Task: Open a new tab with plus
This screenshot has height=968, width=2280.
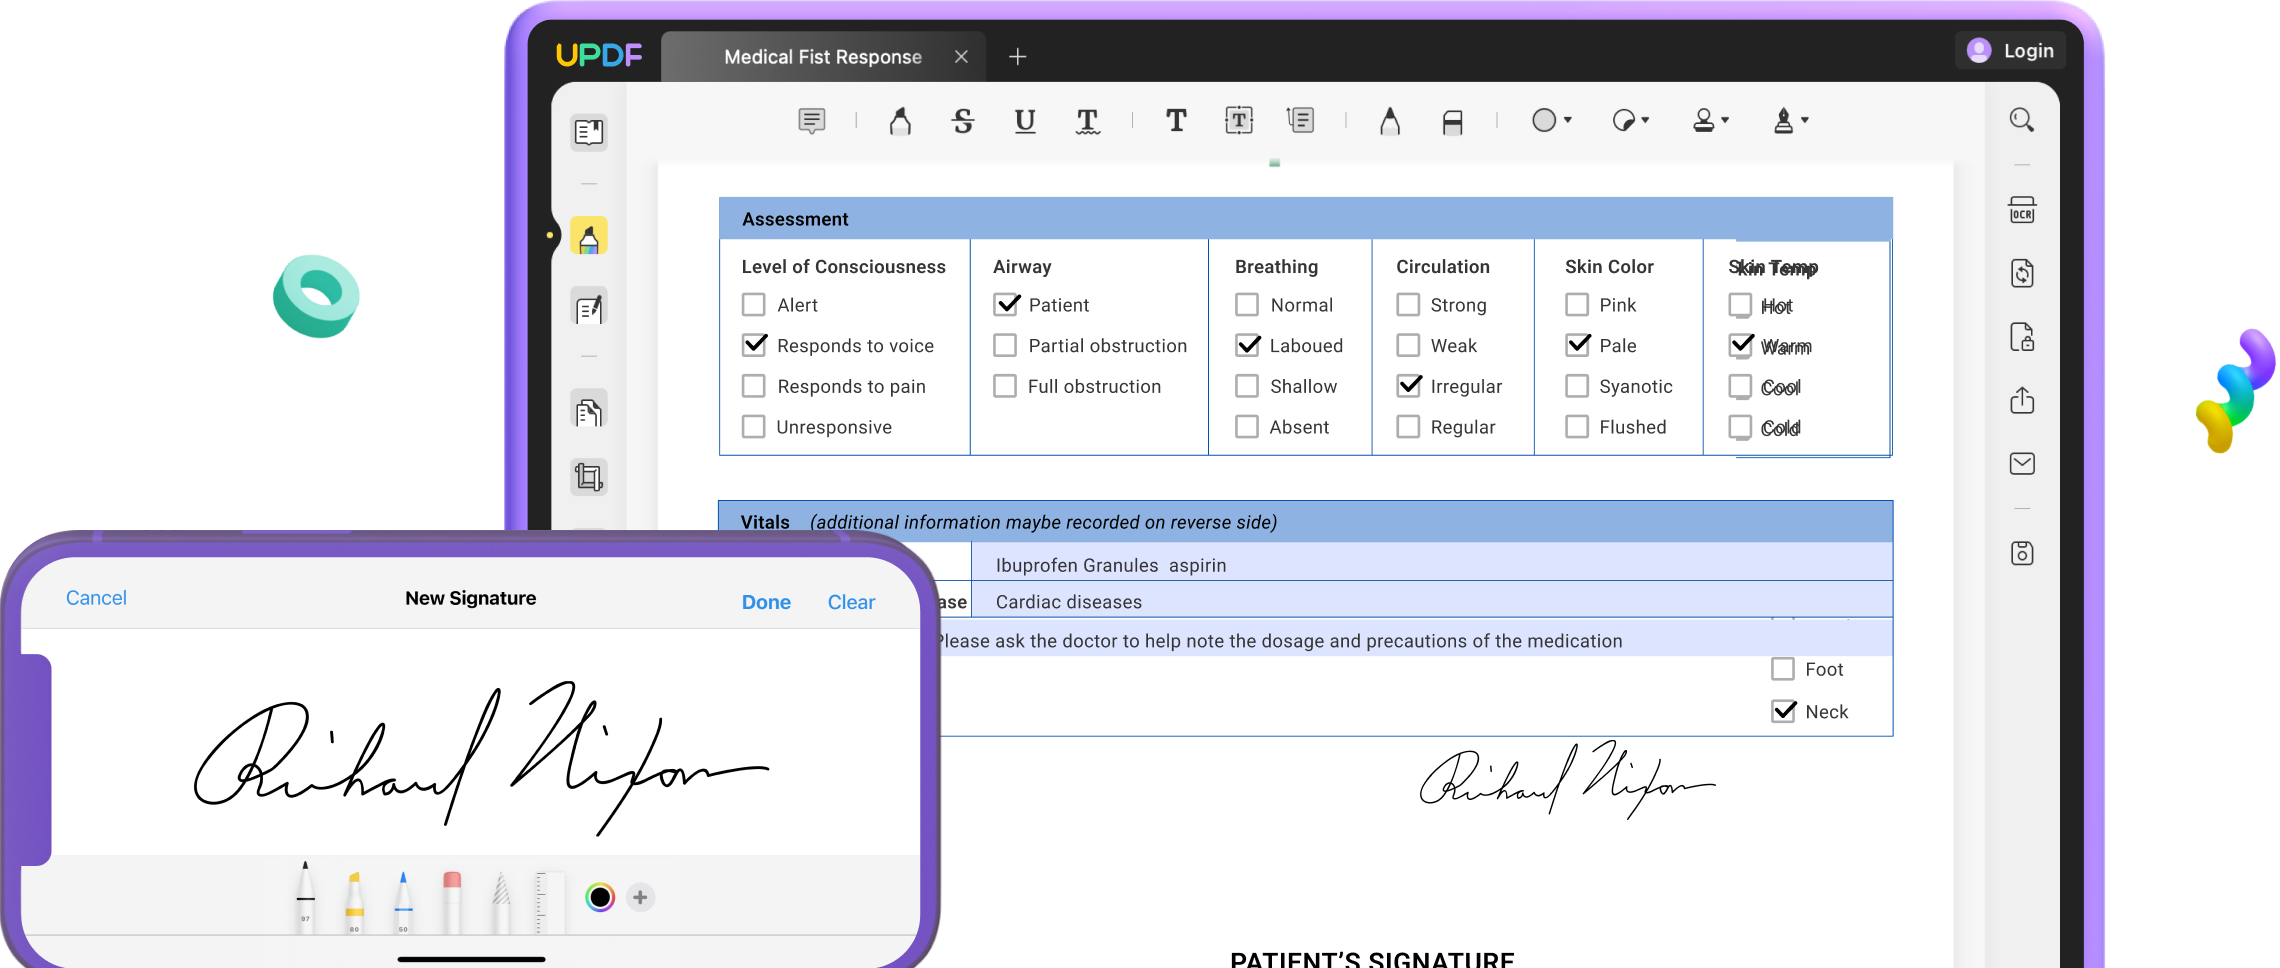Action: point(1018,57)
